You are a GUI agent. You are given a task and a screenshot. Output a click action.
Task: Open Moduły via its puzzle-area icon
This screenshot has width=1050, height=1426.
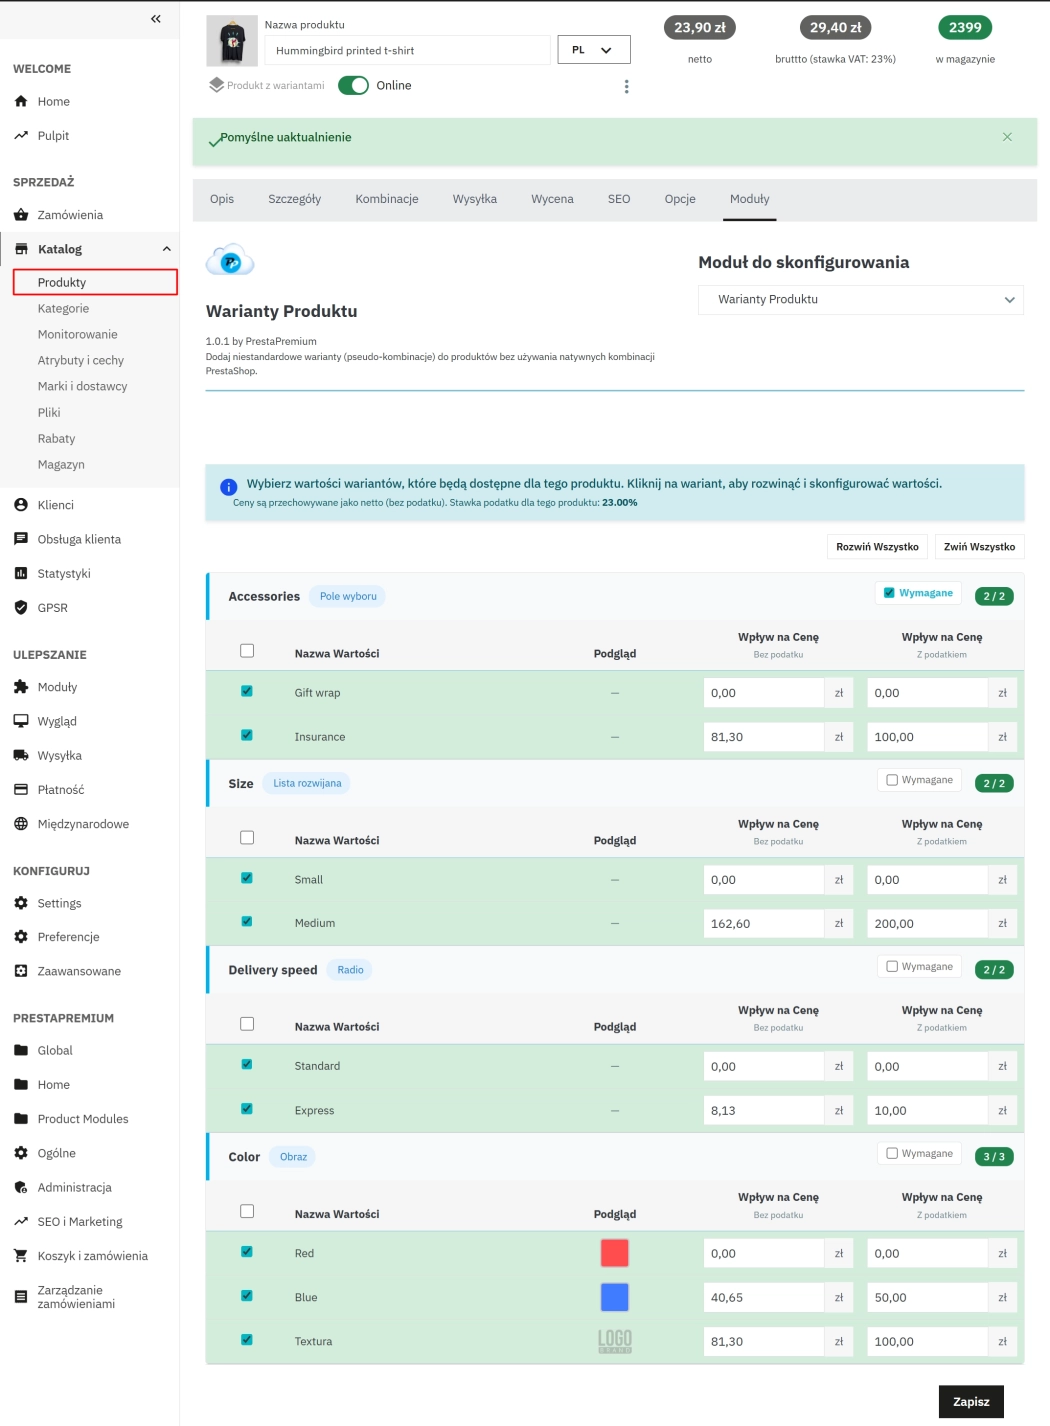22,687
